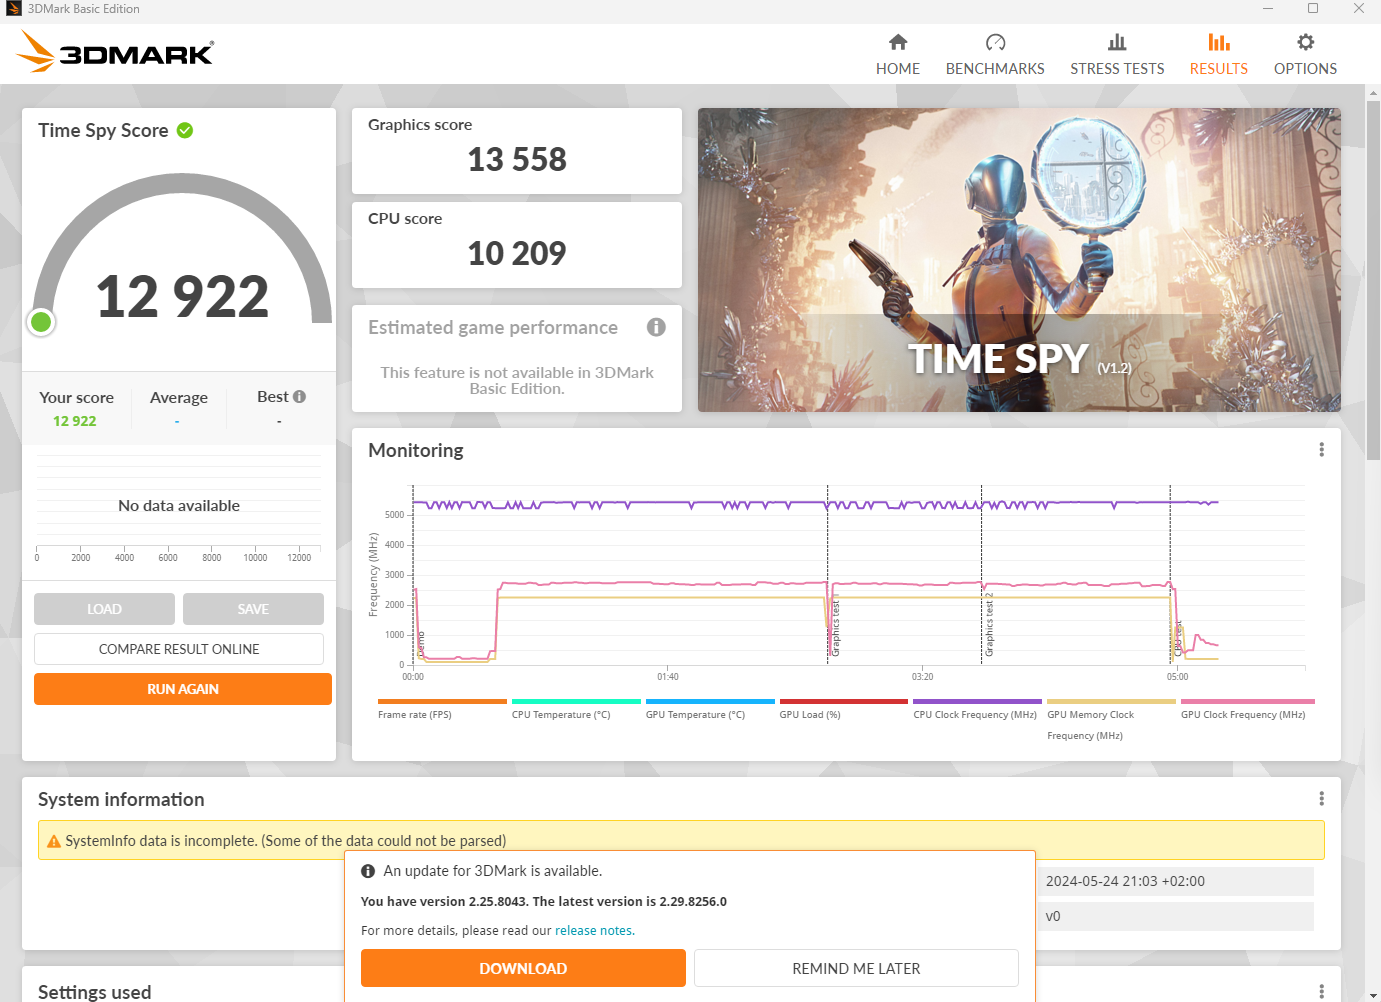Click the info icon next to Best
The width and height of the screenshot is (1381, 1002).
tap(299, 397)
